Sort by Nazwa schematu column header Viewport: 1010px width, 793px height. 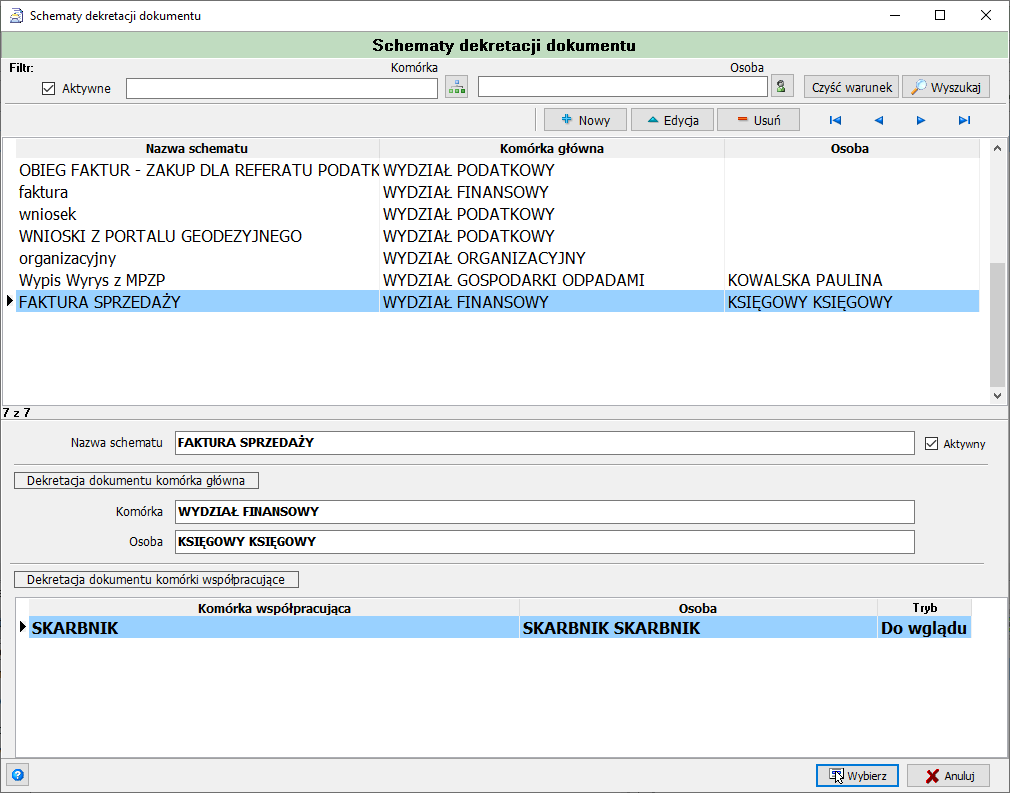click(x=197, y=148)
